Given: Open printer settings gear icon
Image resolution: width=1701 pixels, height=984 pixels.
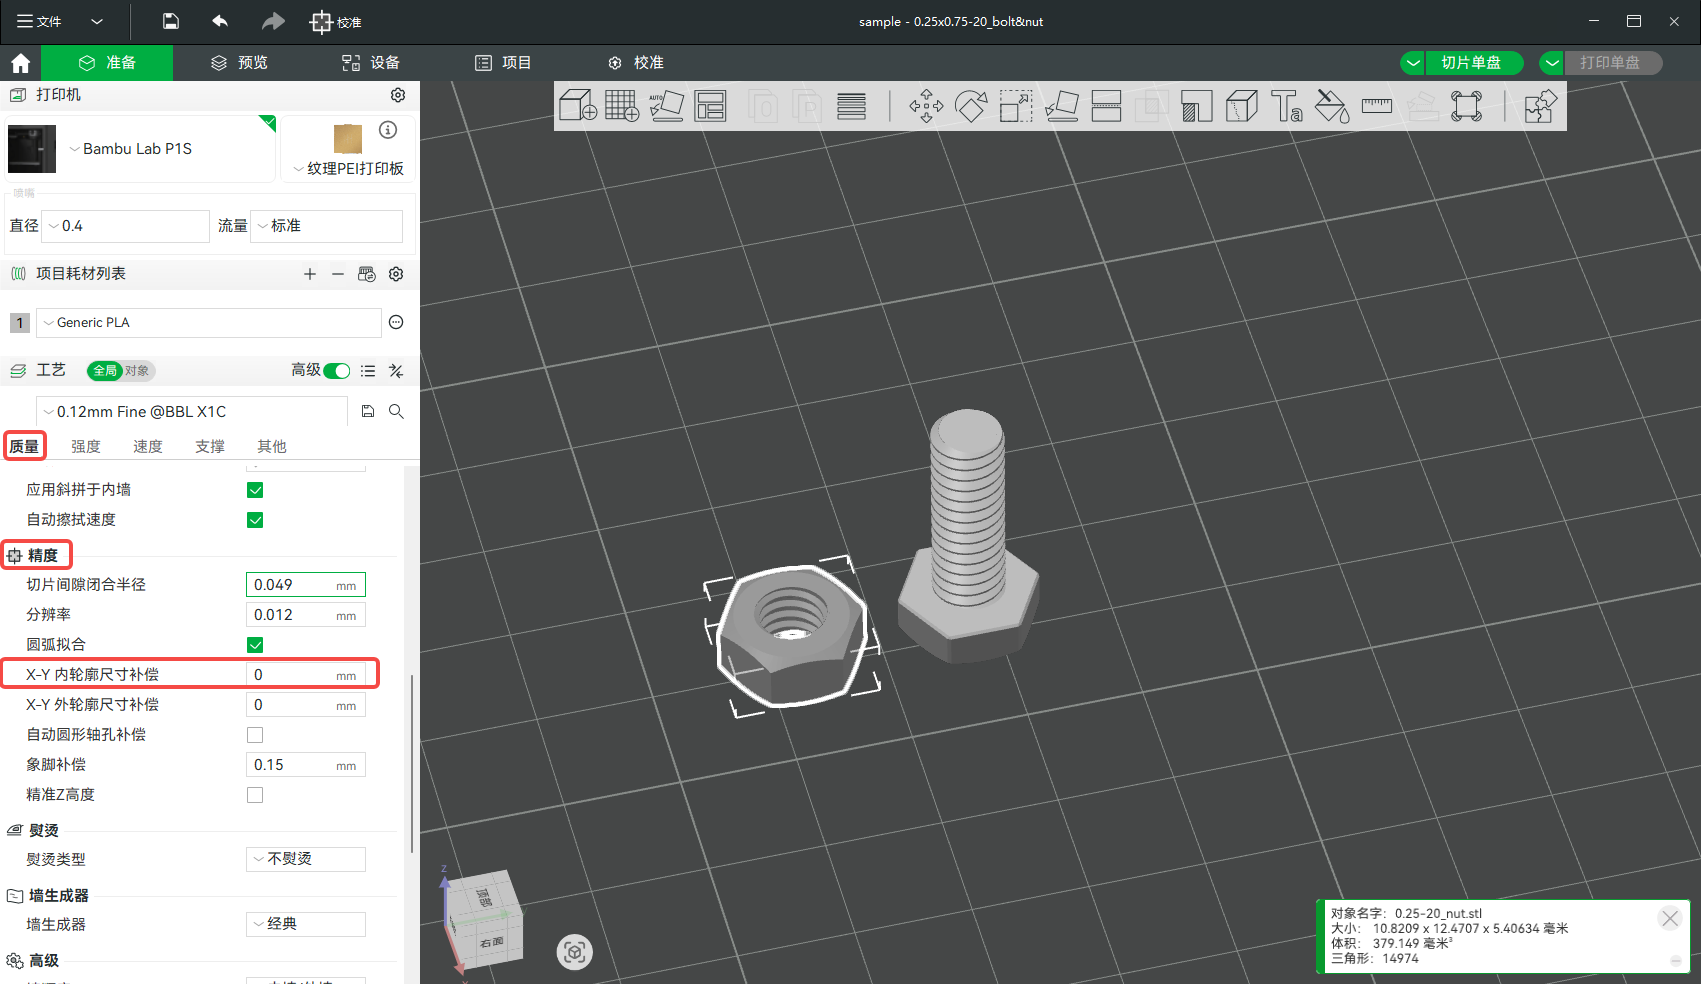Looking at the screenshot, I should click(x=398, y=95).
